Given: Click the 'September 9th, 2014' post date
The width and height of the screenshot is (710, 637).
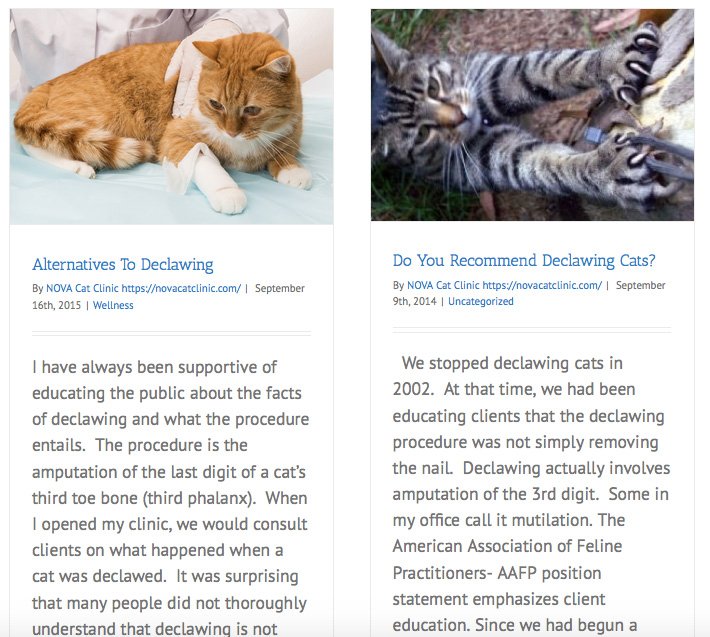Looking at the screenshot, I should 529,293.
